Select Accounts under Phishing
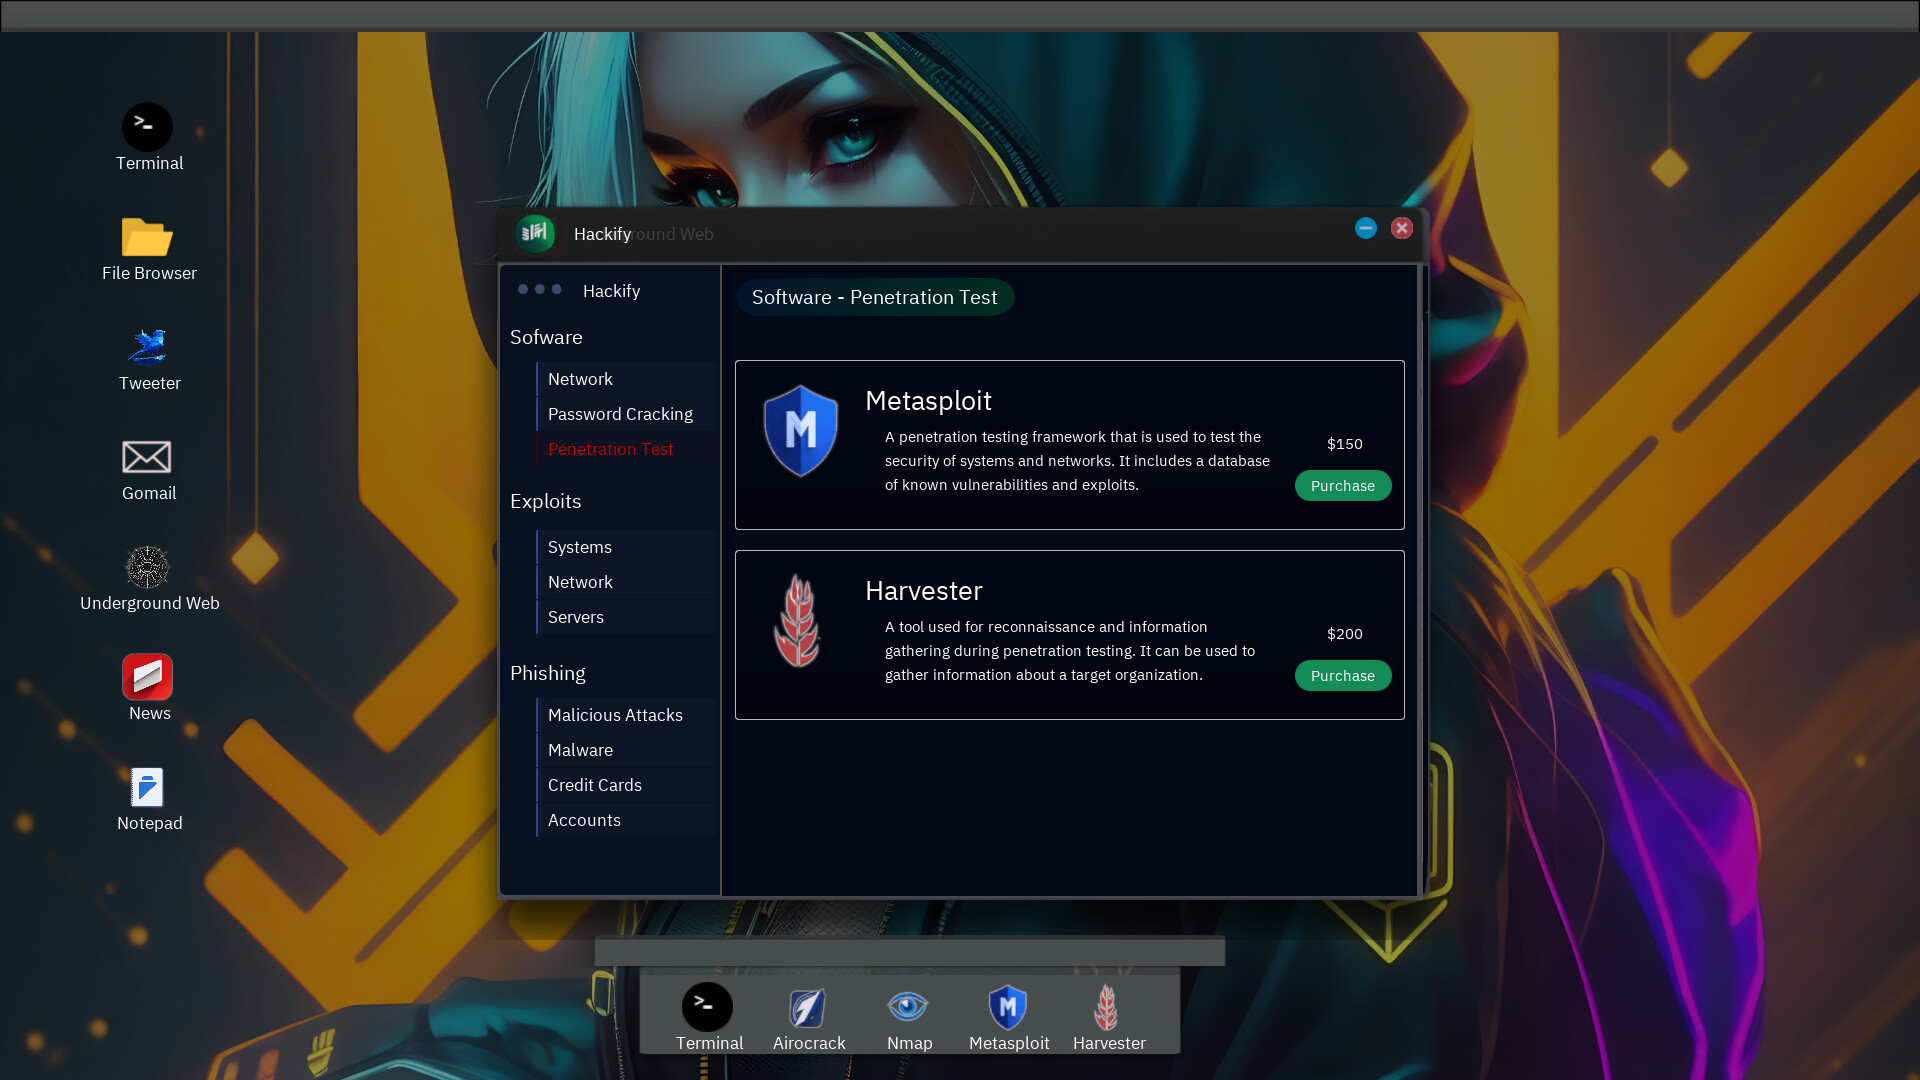The image size is (1920, 1080). [x=584, y=820]
